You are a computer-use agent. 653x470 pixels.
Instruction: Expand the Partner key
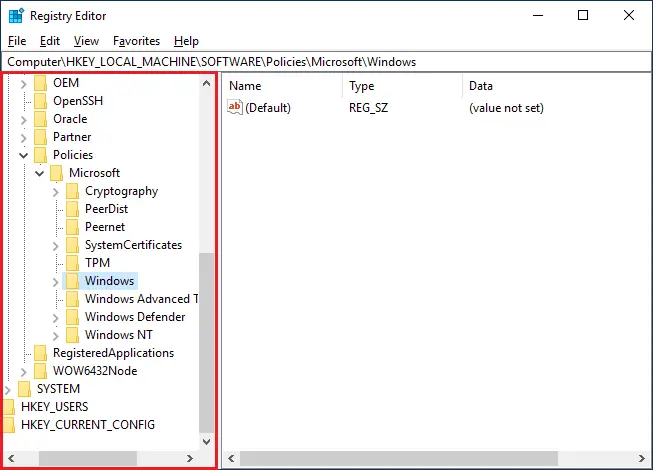pyautogui.click(x=24, y=138)
